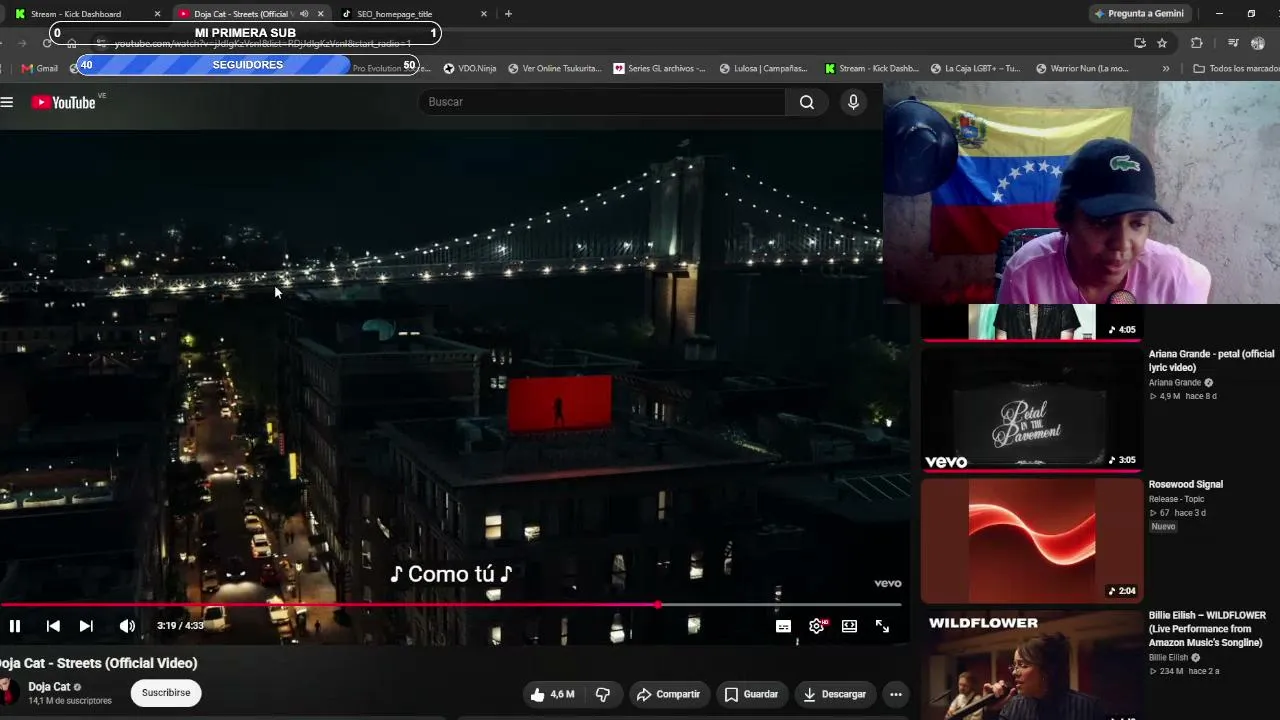Start voice search with the microphone
Screen dimensions: 1280x720
click(853, 102)
